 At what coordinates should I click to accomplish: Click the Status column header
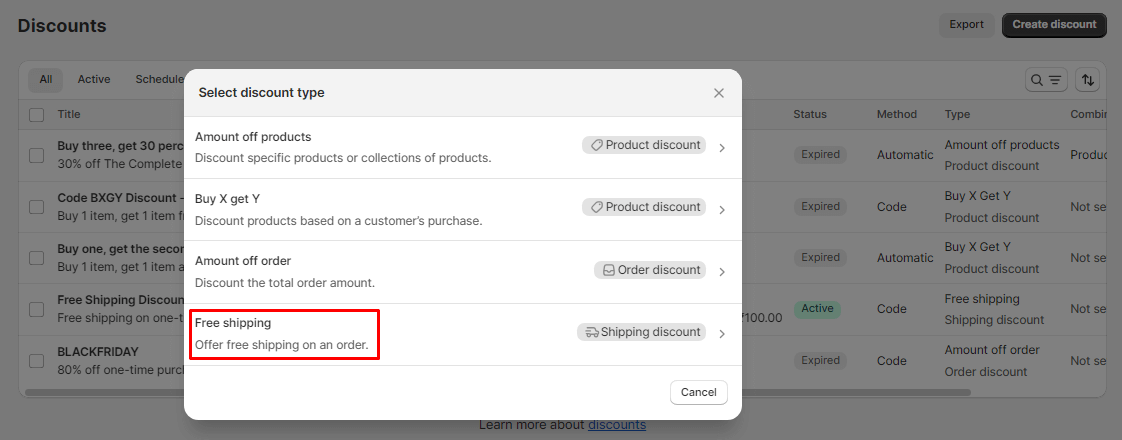[809, 114]
